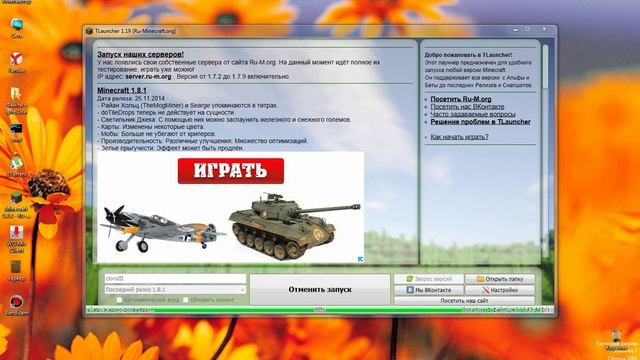Click the server.ru-m.org IP address text
The image size is (640, 360).
point(148,77)
